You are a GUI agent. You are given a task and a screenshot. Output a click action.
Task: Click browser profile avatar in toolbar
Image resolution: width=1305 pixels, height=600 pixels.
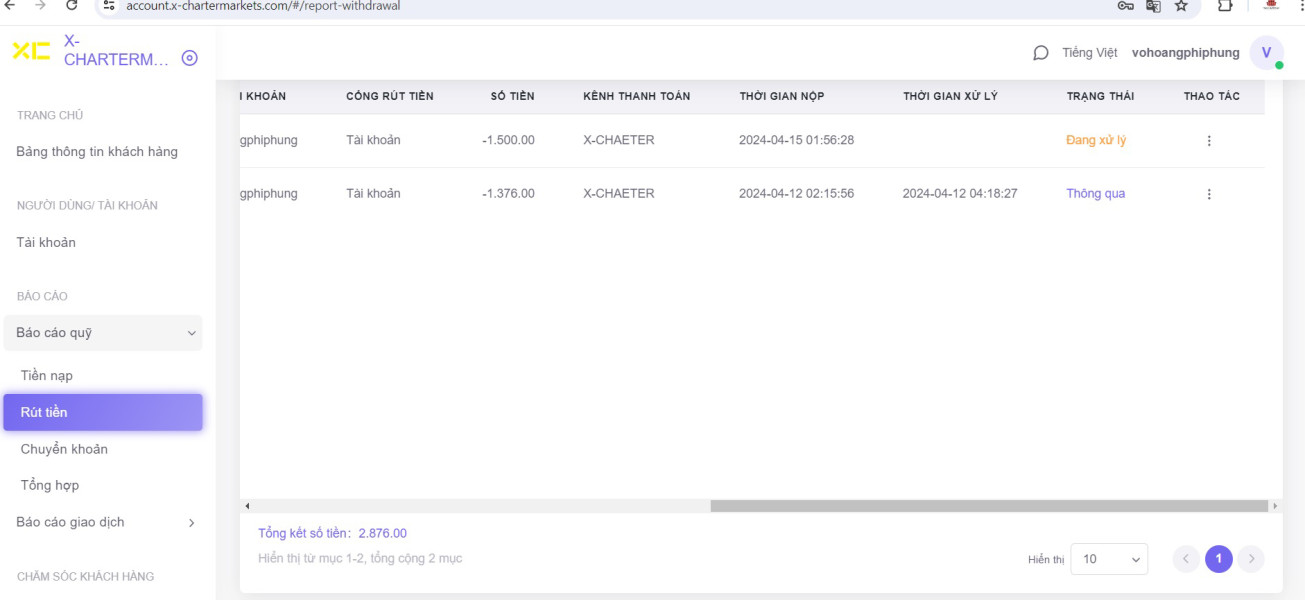[1271, 5]
